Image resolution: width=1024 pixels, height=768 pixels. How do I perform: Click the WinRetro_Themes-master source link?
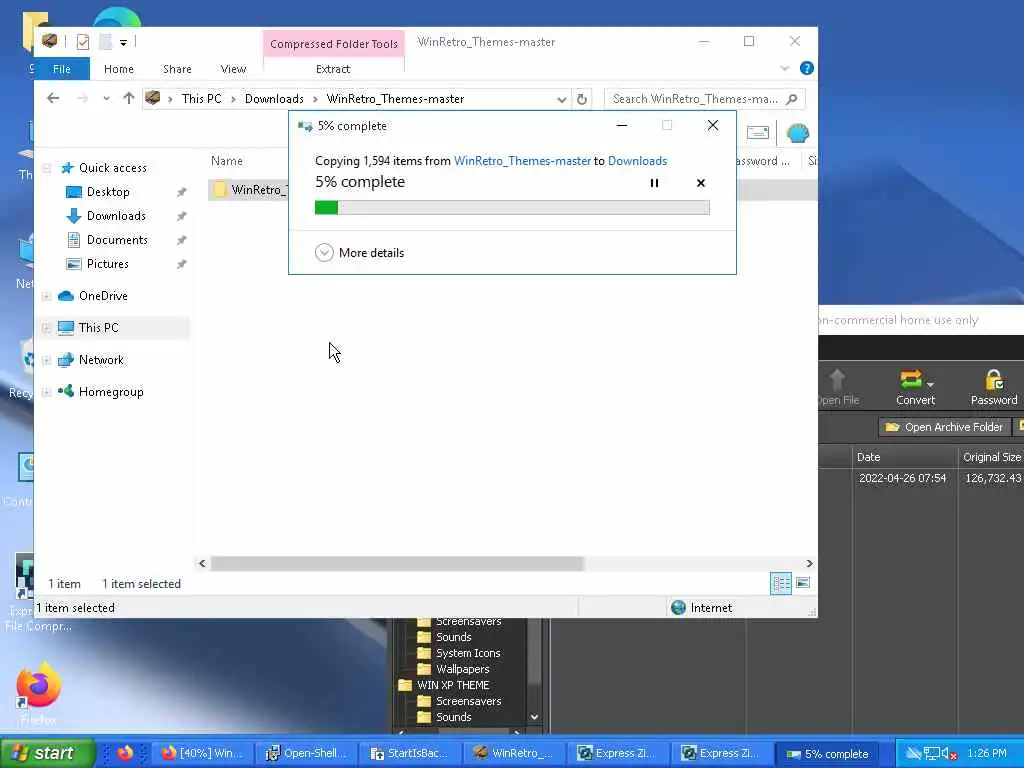coord(522,161)
